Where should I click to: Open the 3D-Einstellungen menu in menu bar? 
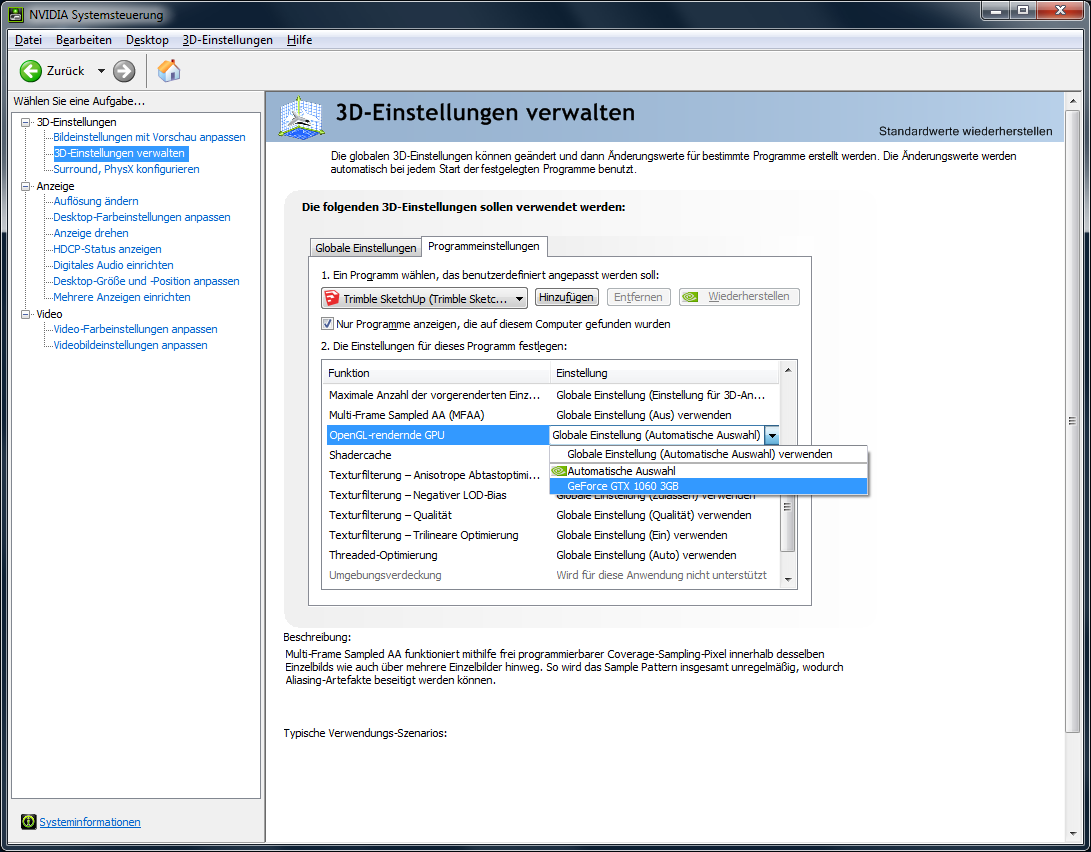(x=227, y=40)
